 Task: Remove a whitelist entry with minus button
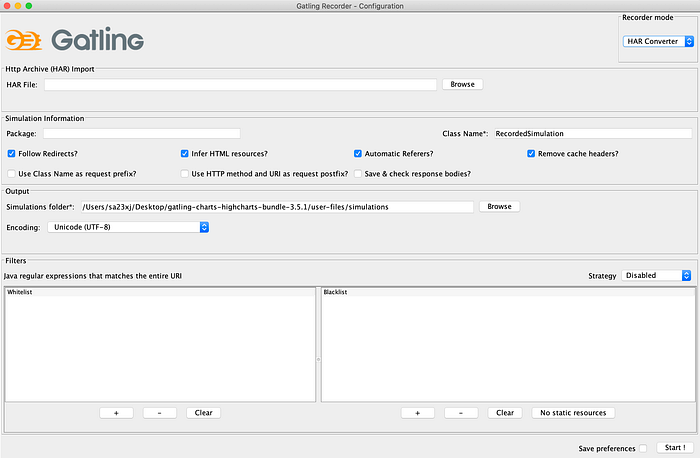point(159,413)
